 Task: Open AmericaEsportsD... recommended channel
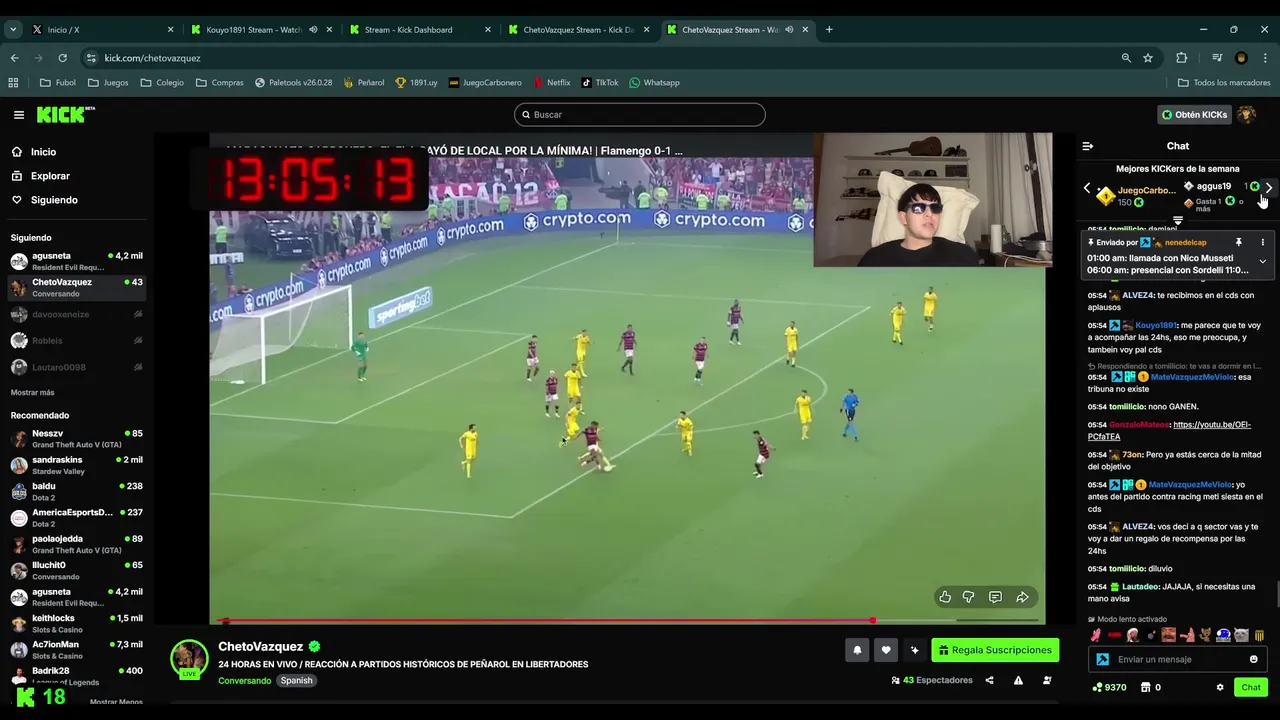tap(76, 518)
